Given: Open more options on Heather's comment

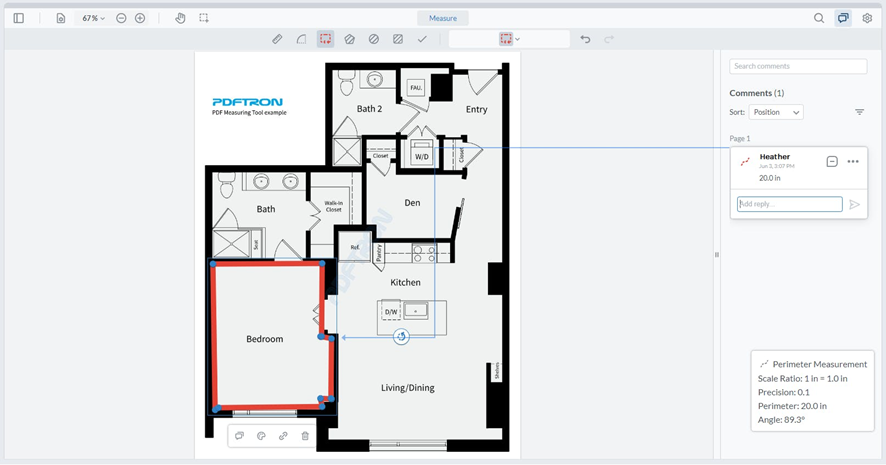Looking at the screenshot, I should pyautogui.click(x=853, y=162).
